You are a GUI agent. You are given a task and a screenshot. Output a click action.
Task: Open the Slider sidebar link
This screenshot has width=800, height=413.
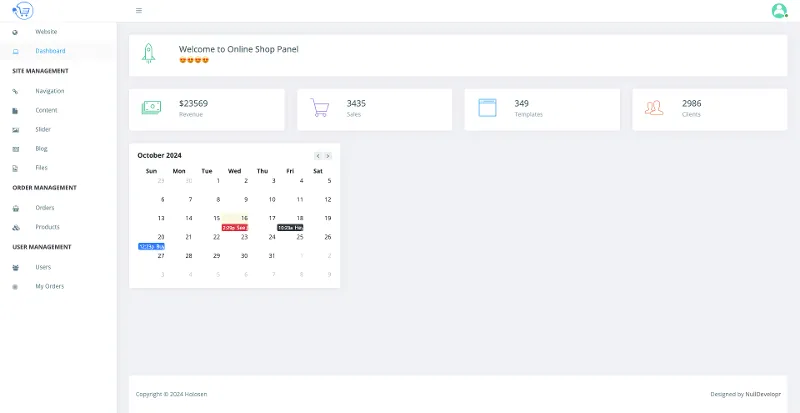click(x=43, y=129)
